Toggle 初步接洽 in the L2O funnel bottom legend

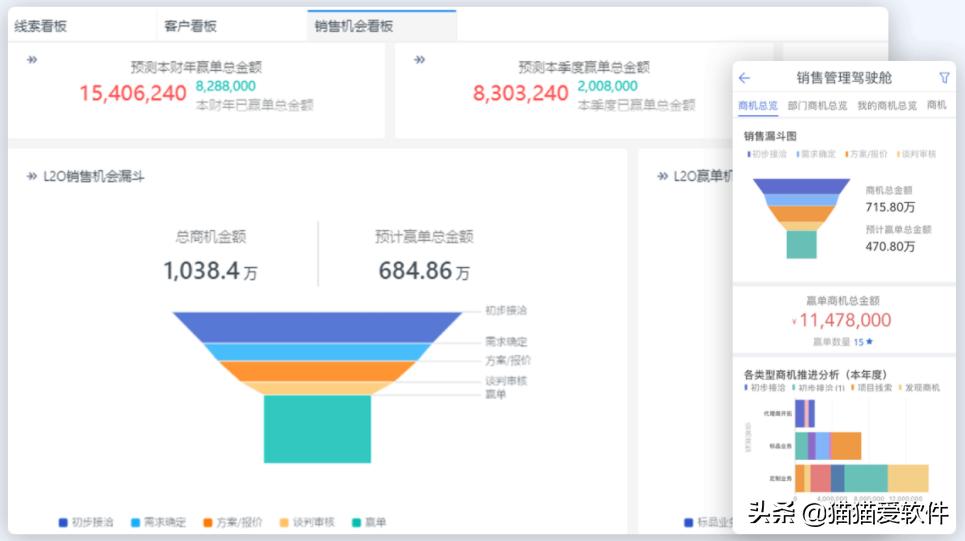(x=86, y=523)
